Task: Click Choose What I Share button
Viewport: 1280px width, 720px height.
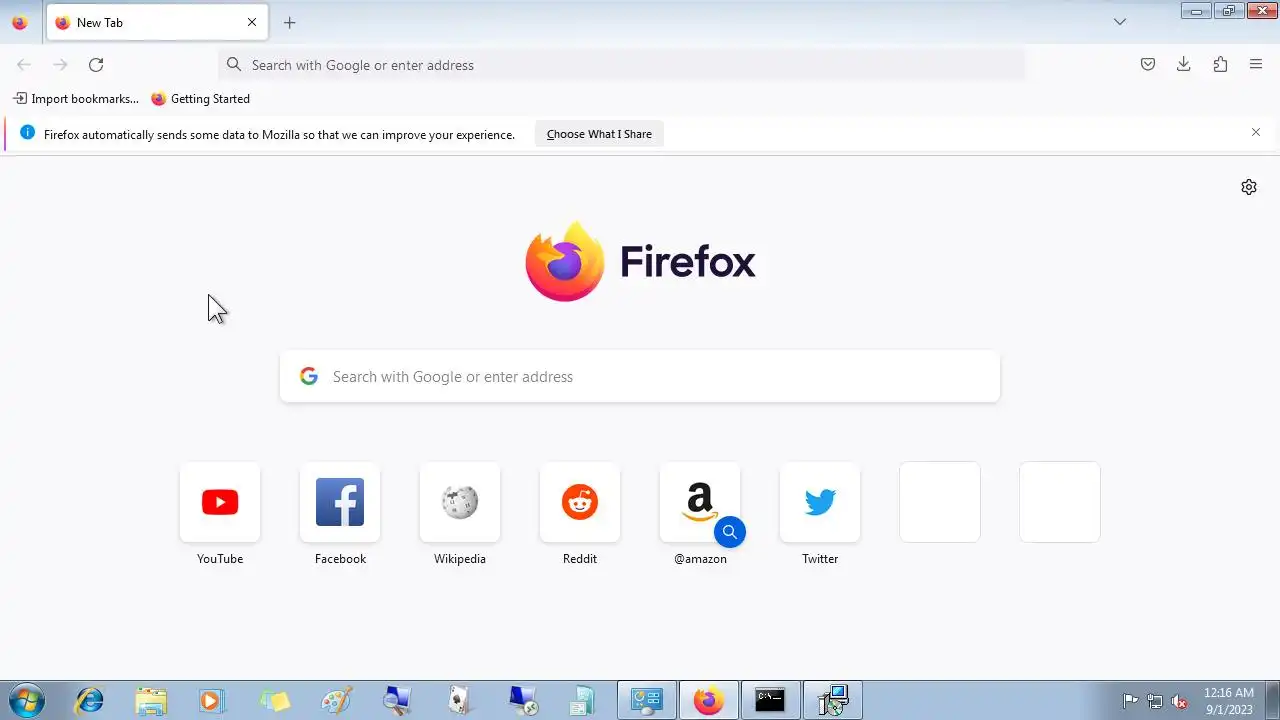Action: point(599,134)
